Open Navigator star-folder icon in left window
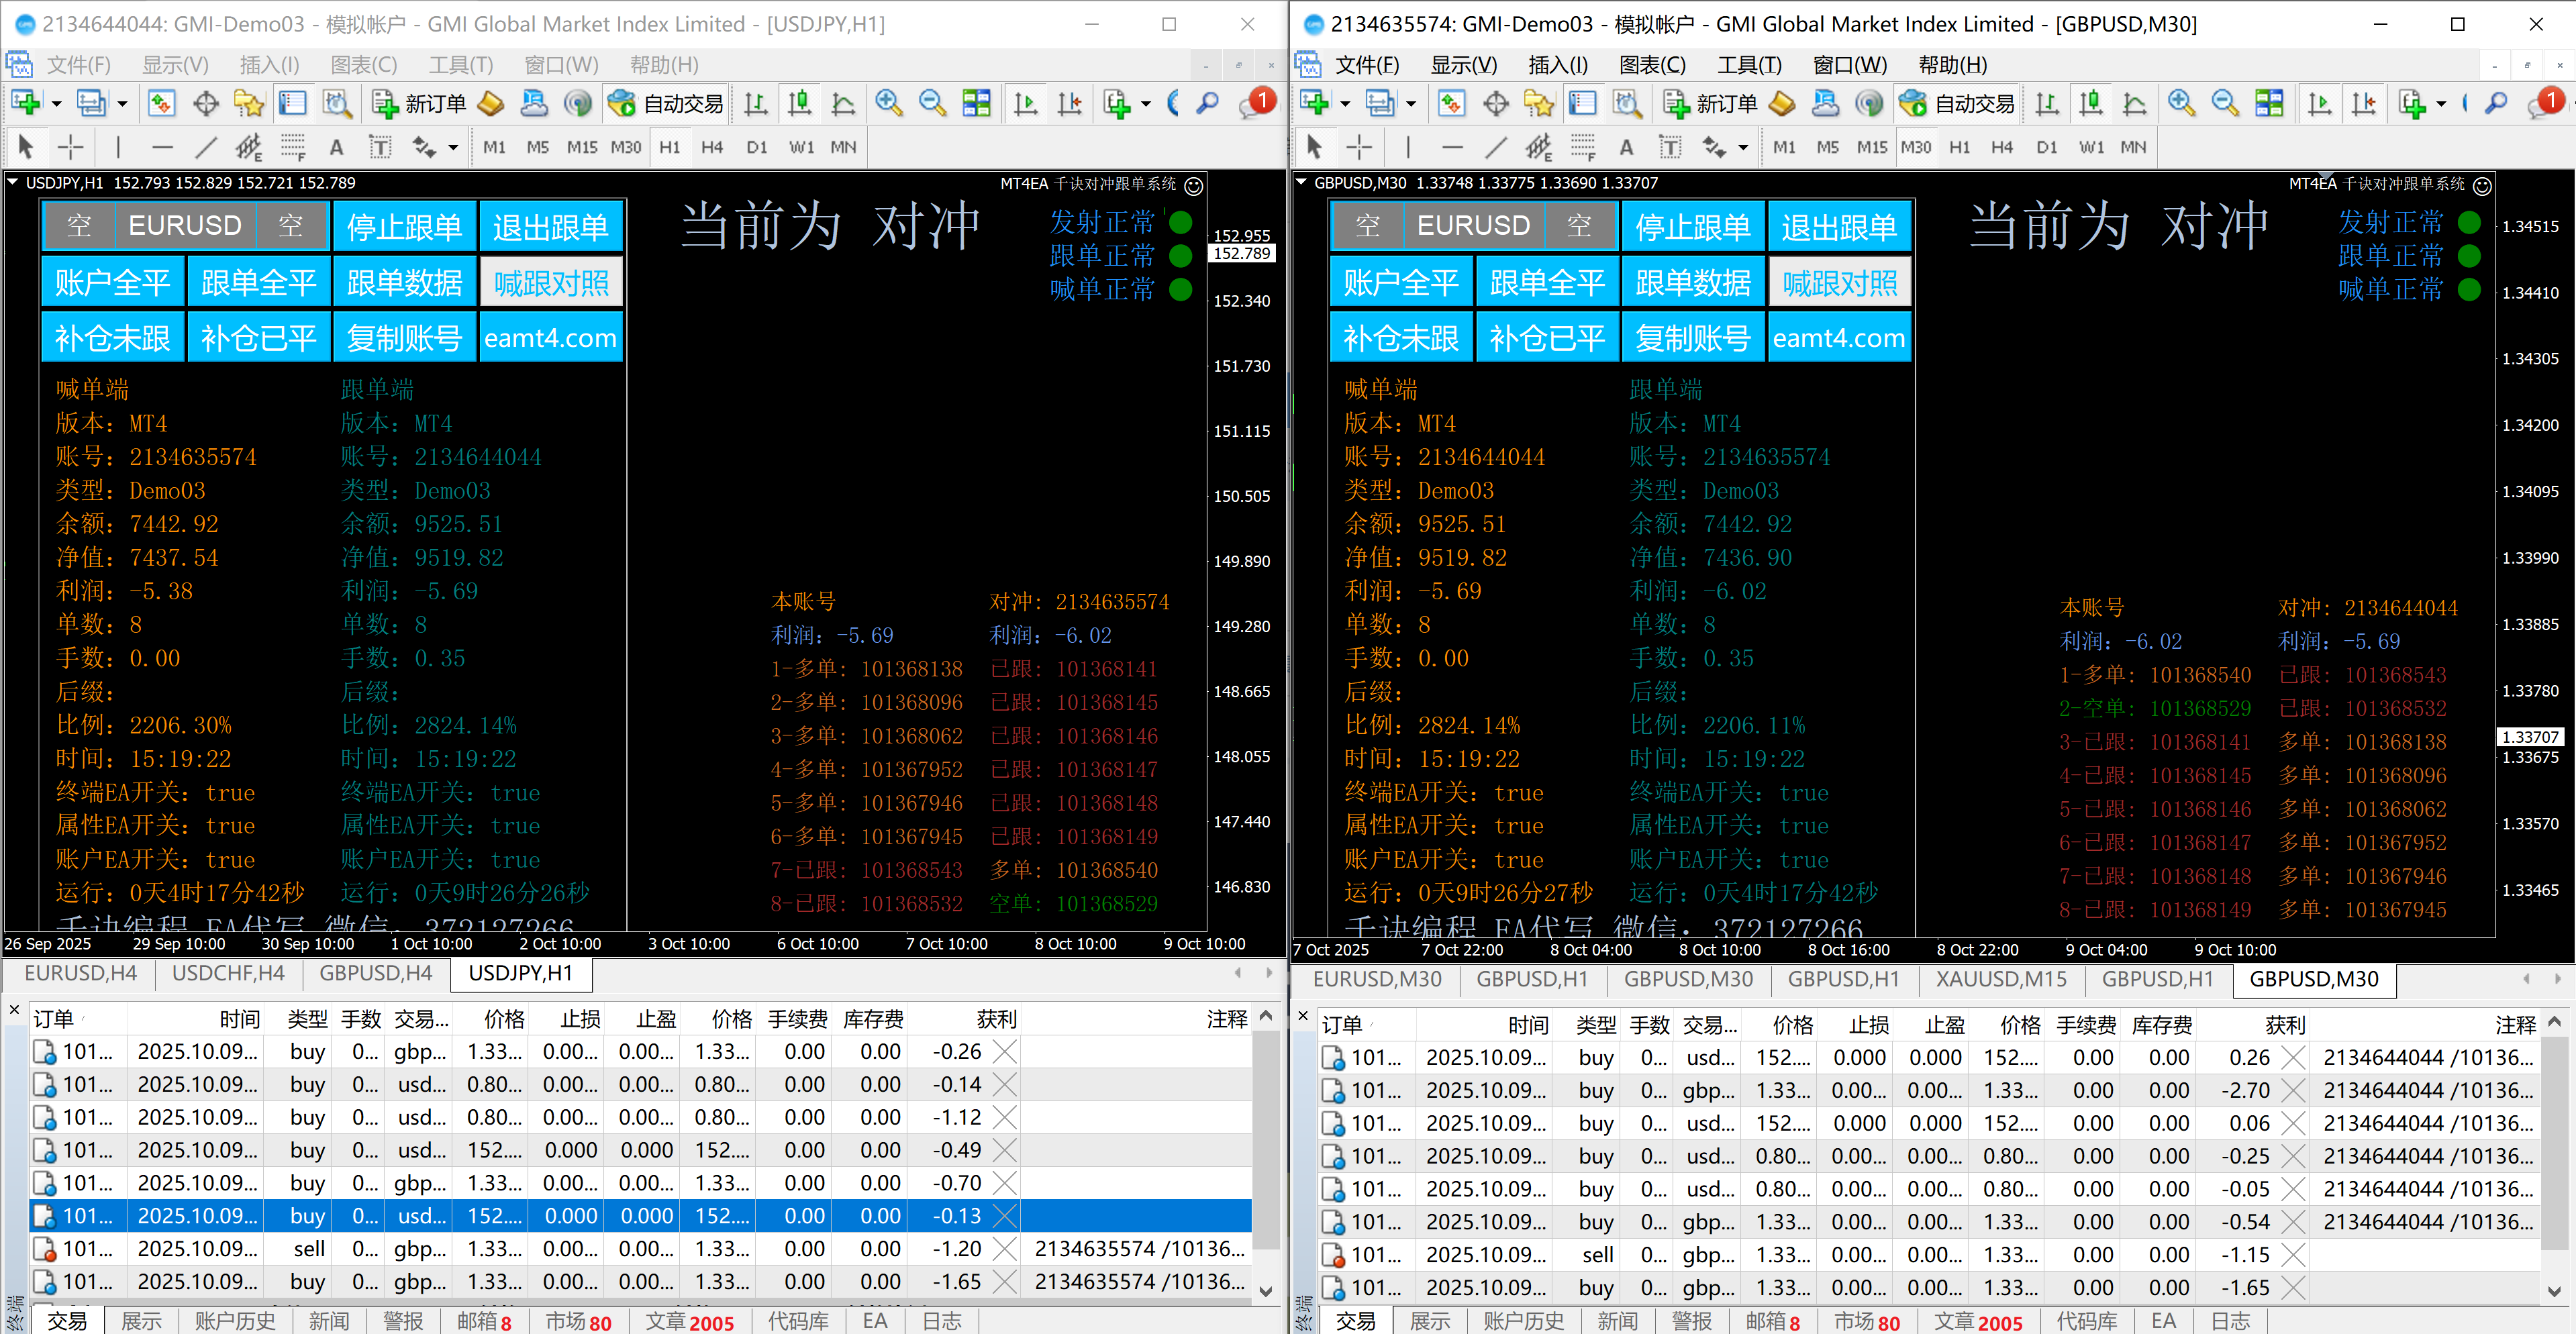Viewport: 2576px width, 1334px height. (248, 103)
